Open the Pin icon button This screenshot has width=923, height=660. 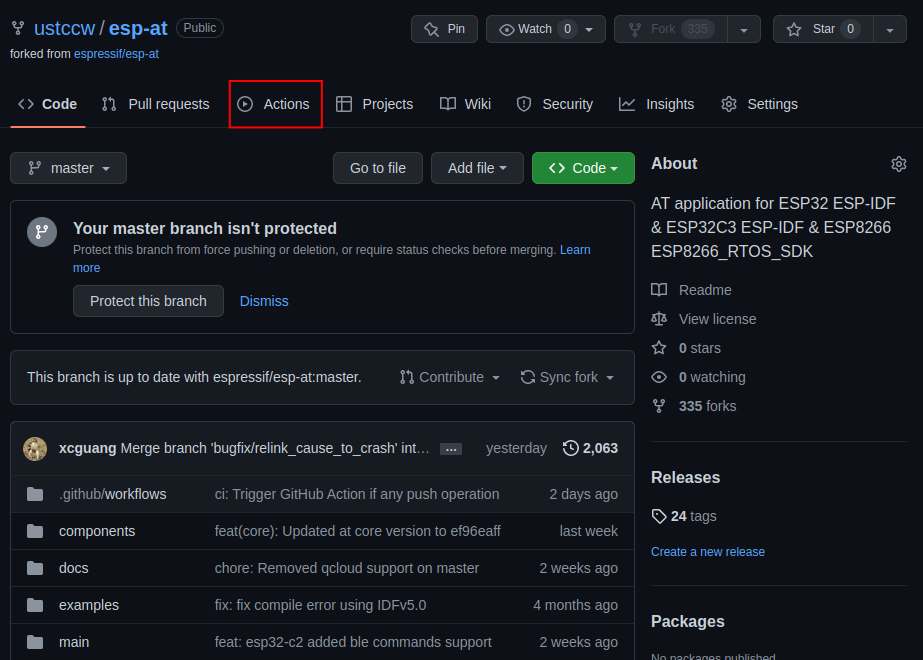[430, 29]
